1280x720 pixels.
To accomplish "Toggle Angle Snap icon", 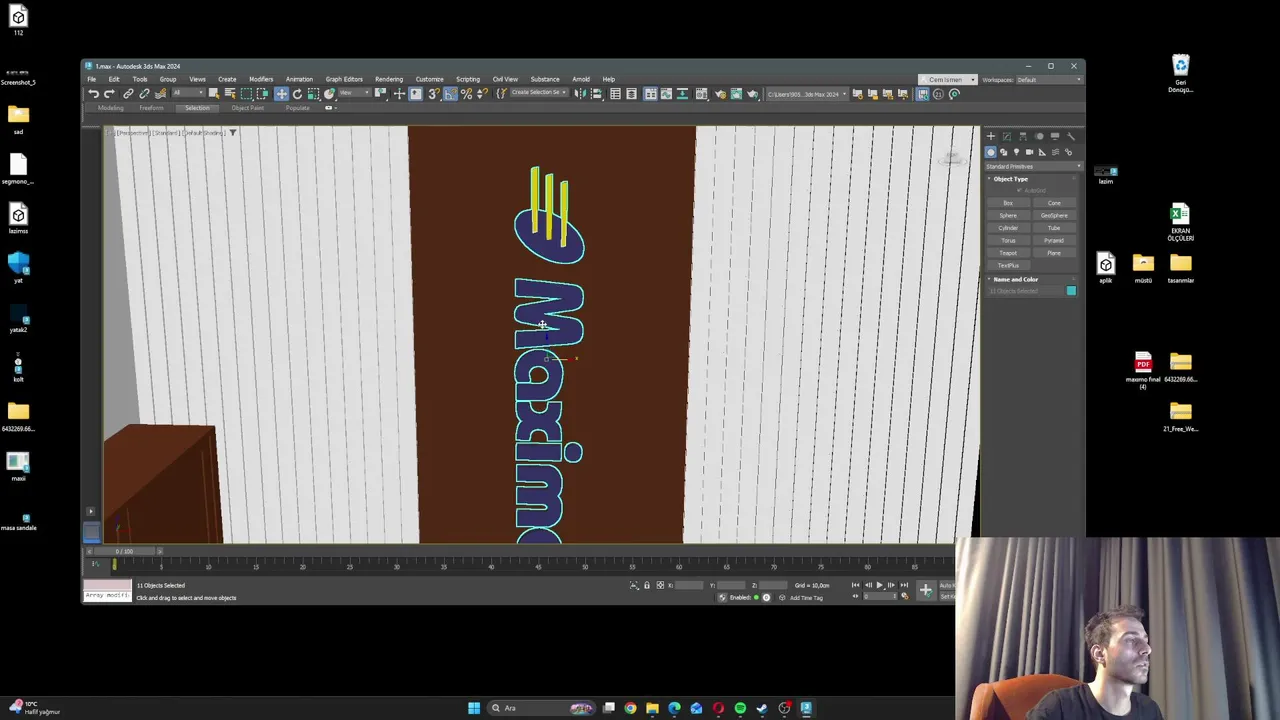I will point(450,94).
